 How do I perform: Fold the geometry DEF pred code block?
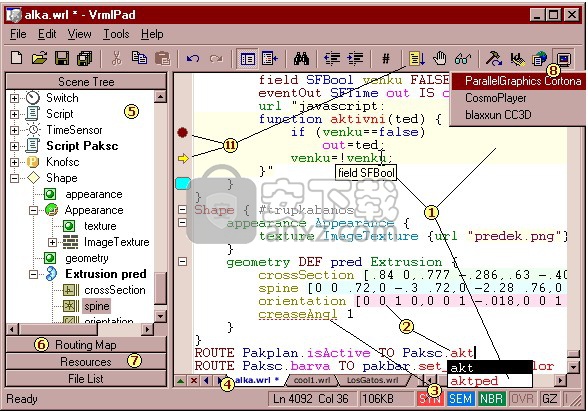(x=182, y=261)
